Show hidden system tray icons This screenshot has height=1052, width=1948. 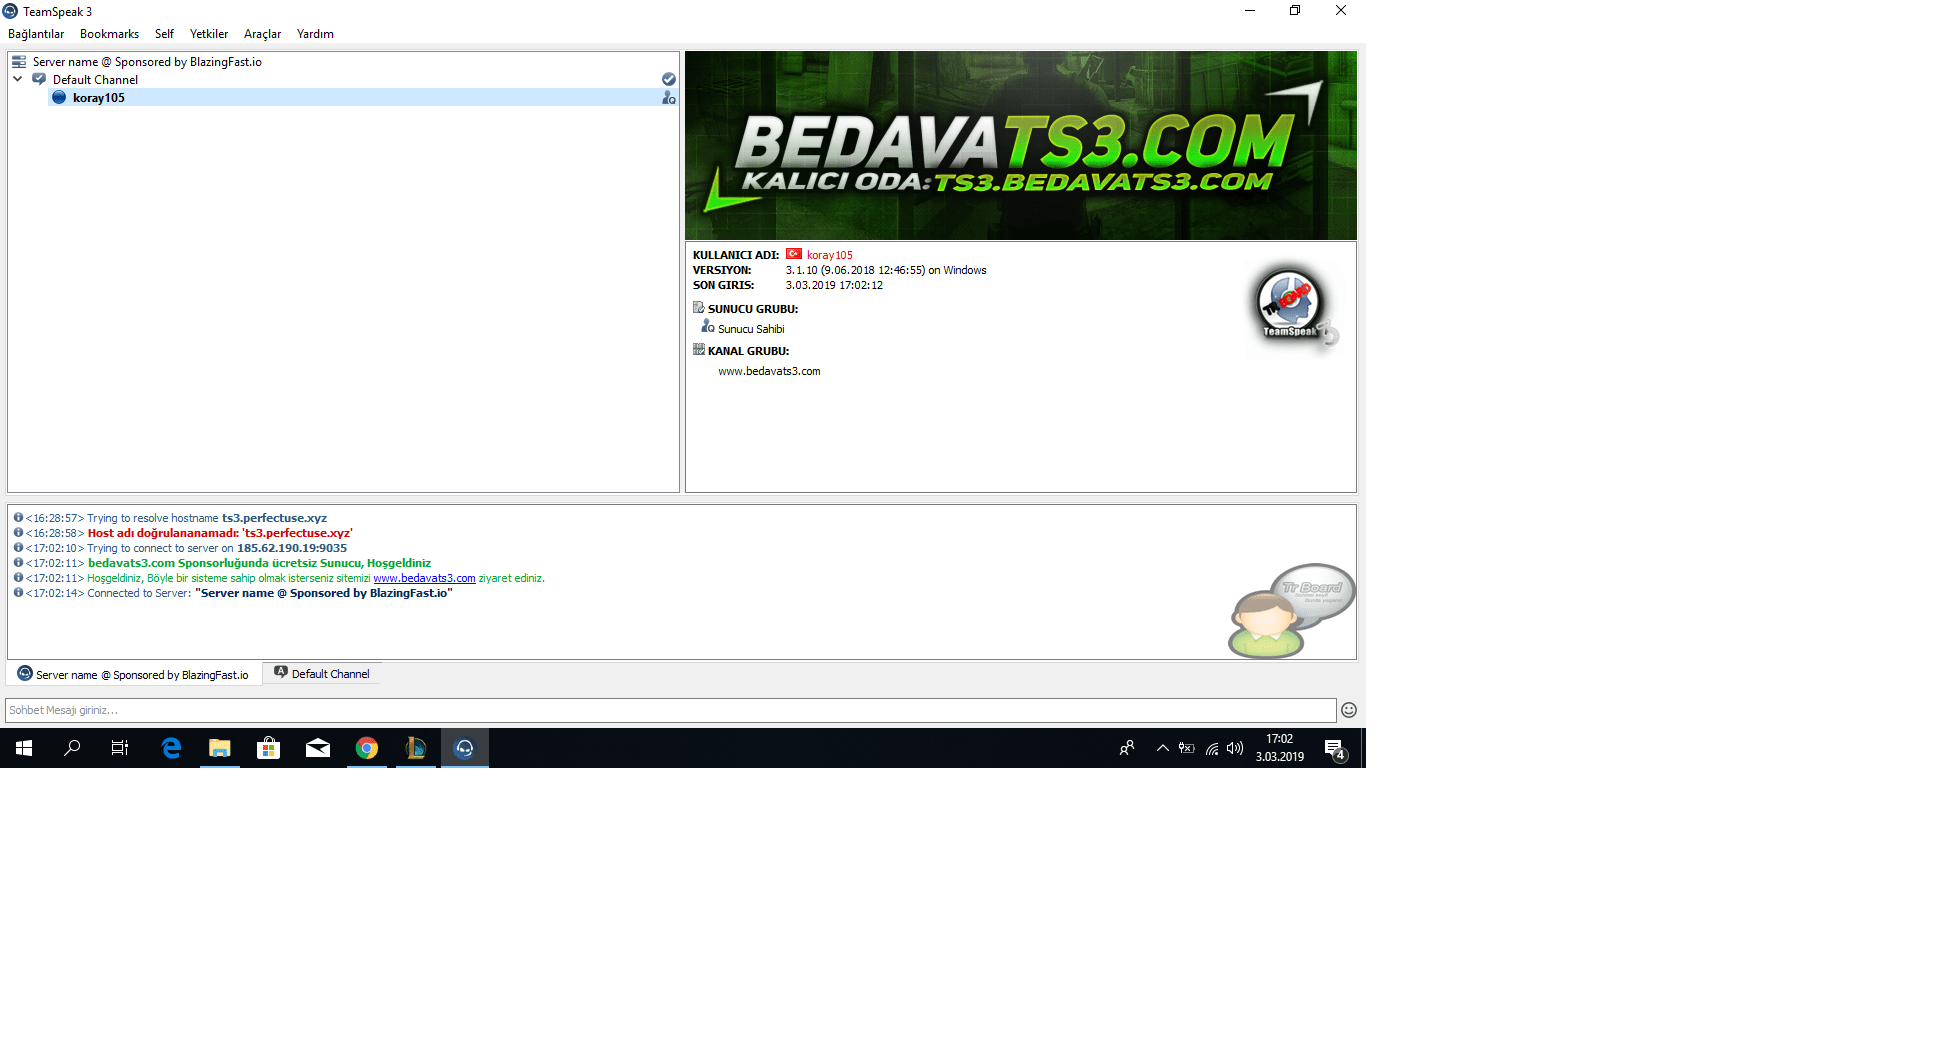1162,748
